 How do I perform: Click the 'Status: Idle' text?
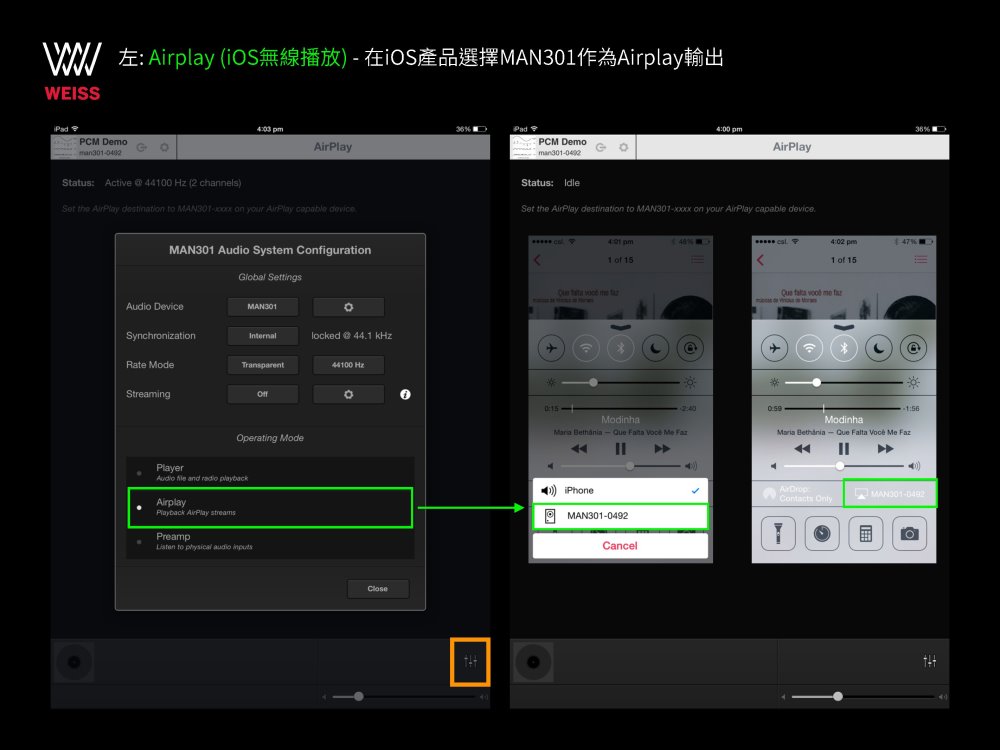pyautogui.click(x=550, y=183)
